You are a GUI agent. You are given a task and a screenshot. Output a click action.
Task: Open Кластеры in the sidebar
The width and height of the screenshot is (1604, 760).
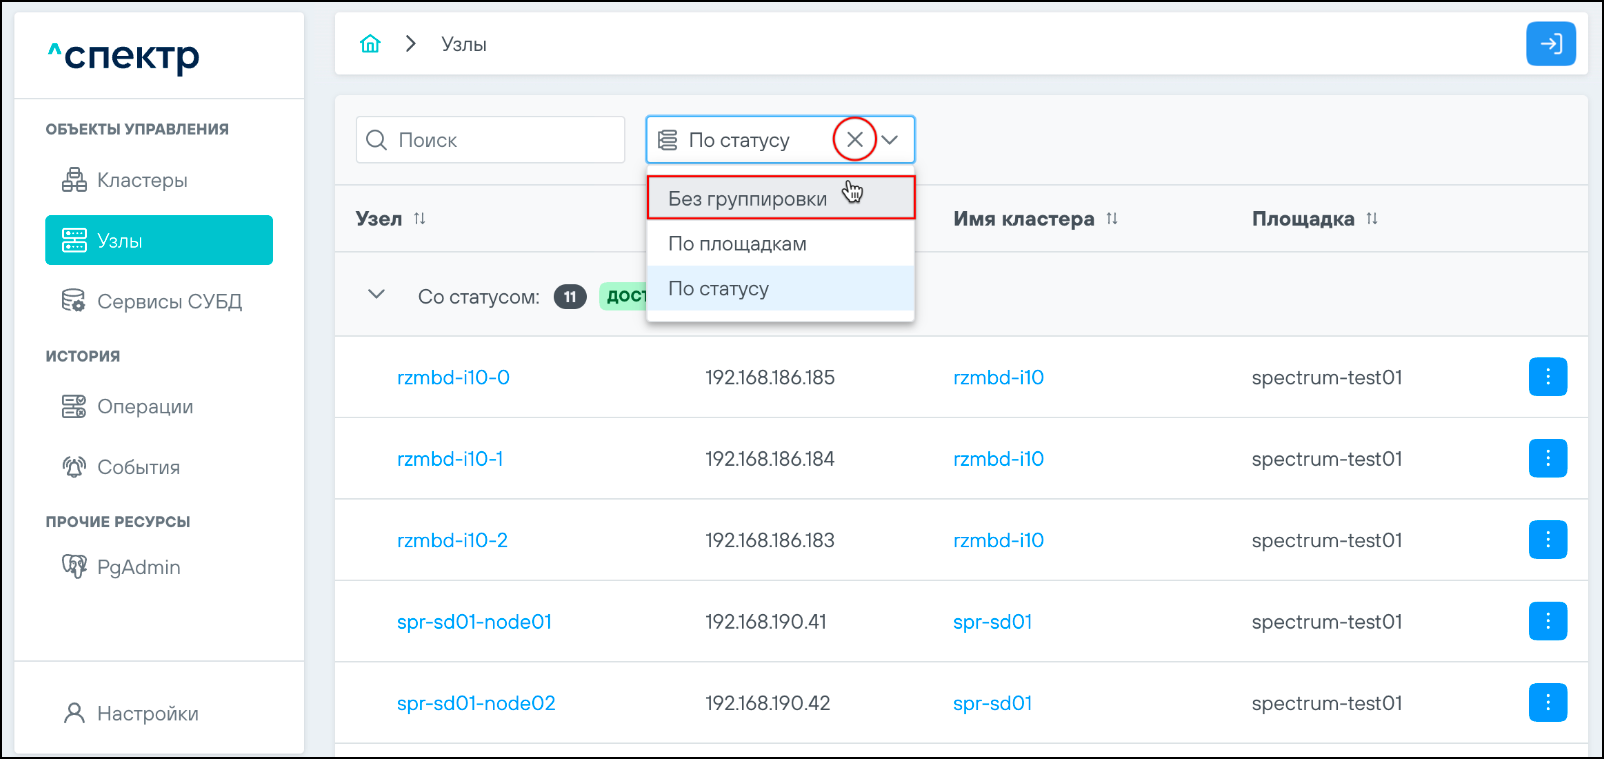pos(142,181)
